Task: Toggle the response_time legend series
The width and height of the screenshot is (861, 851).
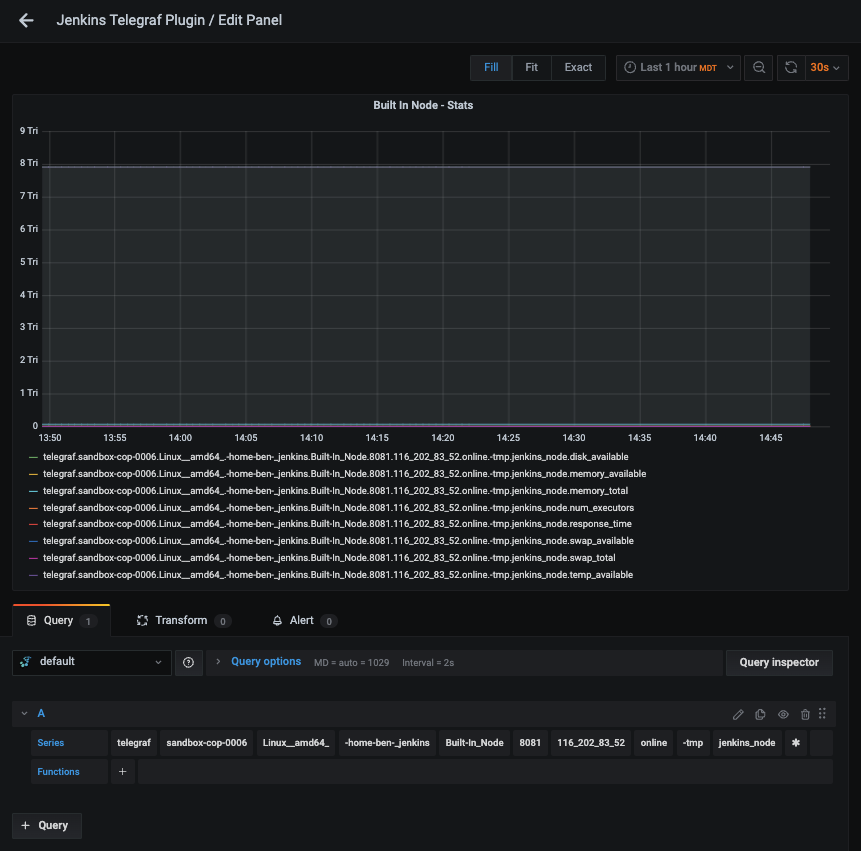Action: [x=337, y=524]
